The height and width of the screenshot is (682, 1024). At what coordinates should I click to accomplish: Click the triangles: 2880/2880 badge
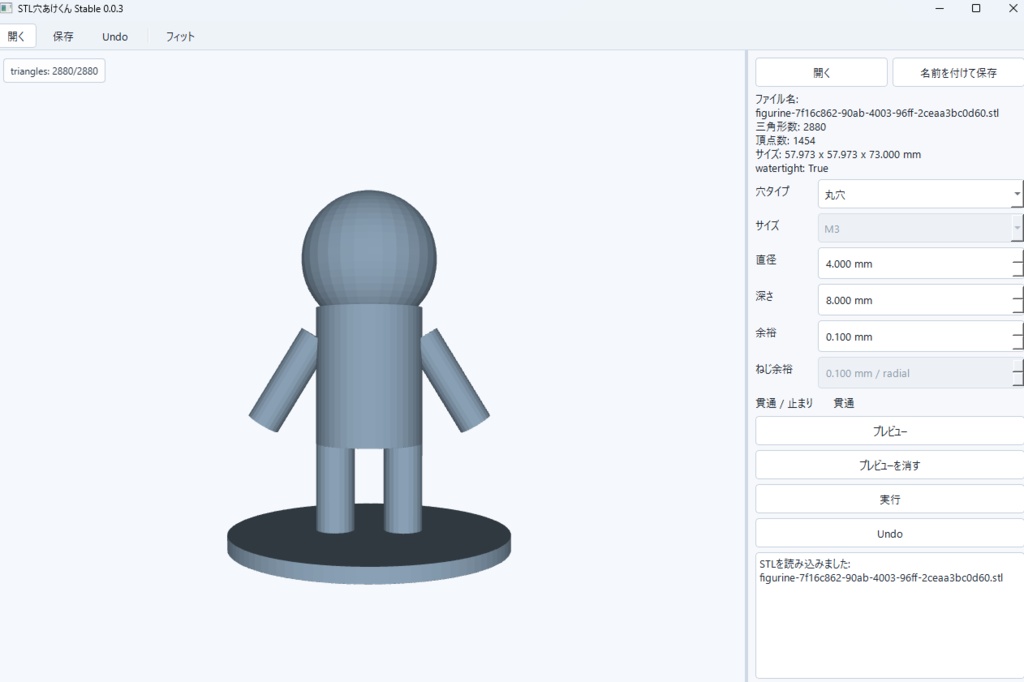tap(54, 71)
